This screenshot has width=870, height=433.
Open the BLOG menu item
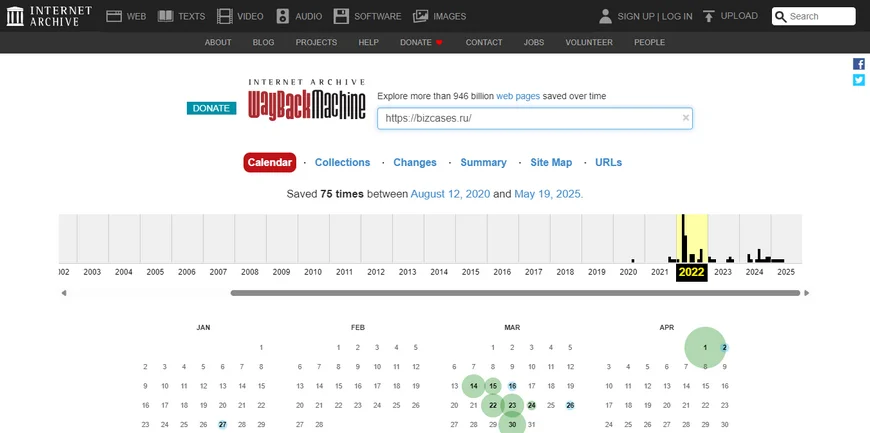pyautogui.click(x=264, y=42)
